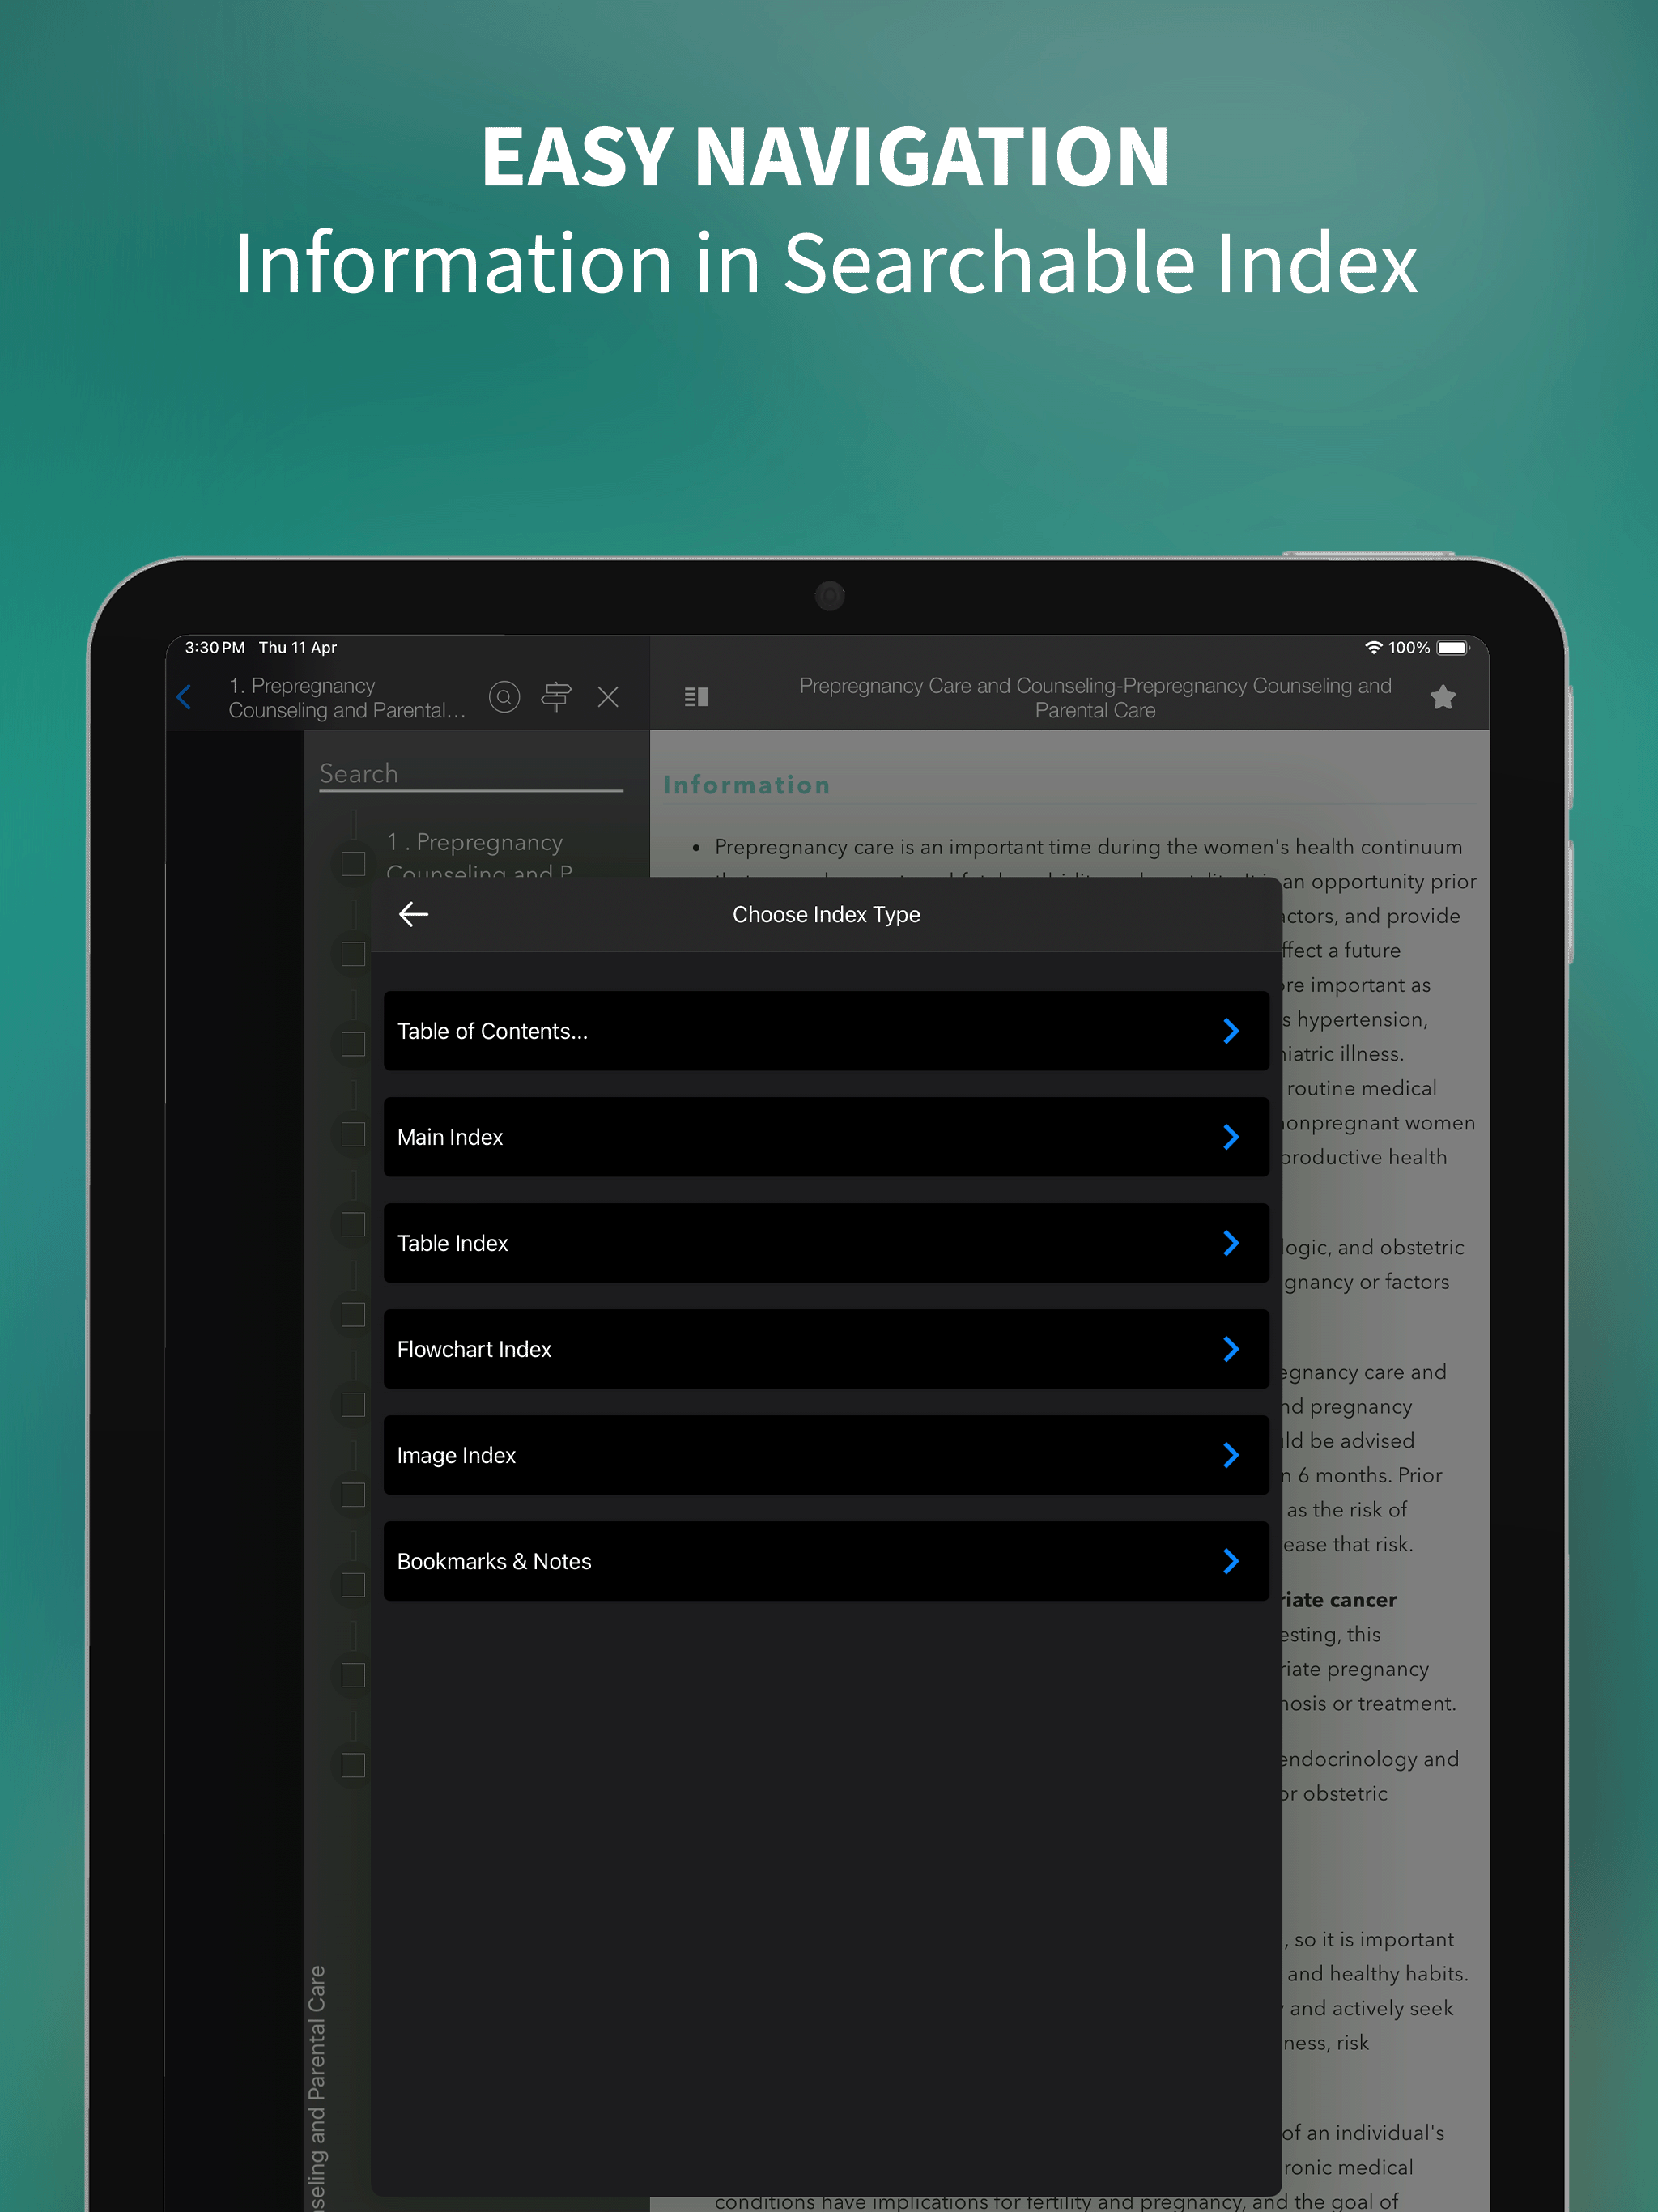Viewport: 1658px width, 2212px height.
Task: Open Table of Contents index
Action: point(826,1031)
